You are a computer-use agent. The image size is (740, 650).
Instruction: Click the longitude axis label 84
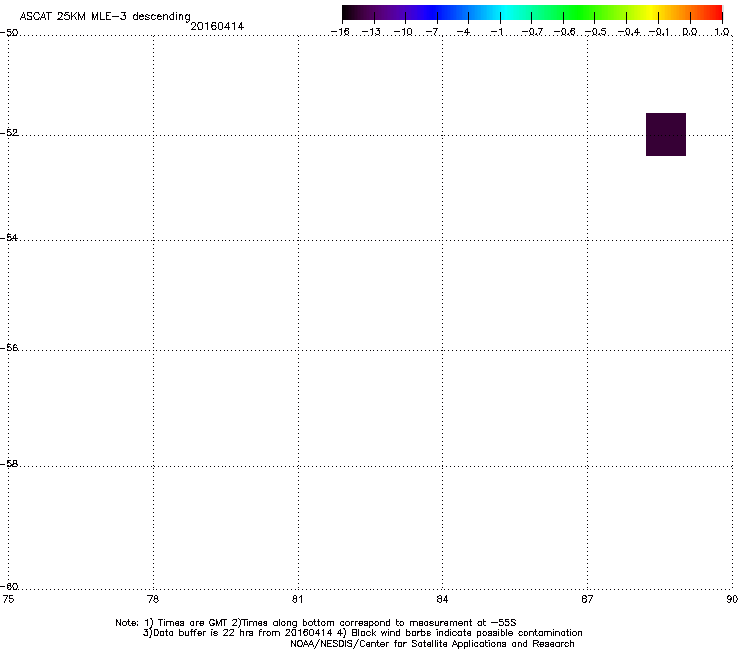(x=442, y=599)
